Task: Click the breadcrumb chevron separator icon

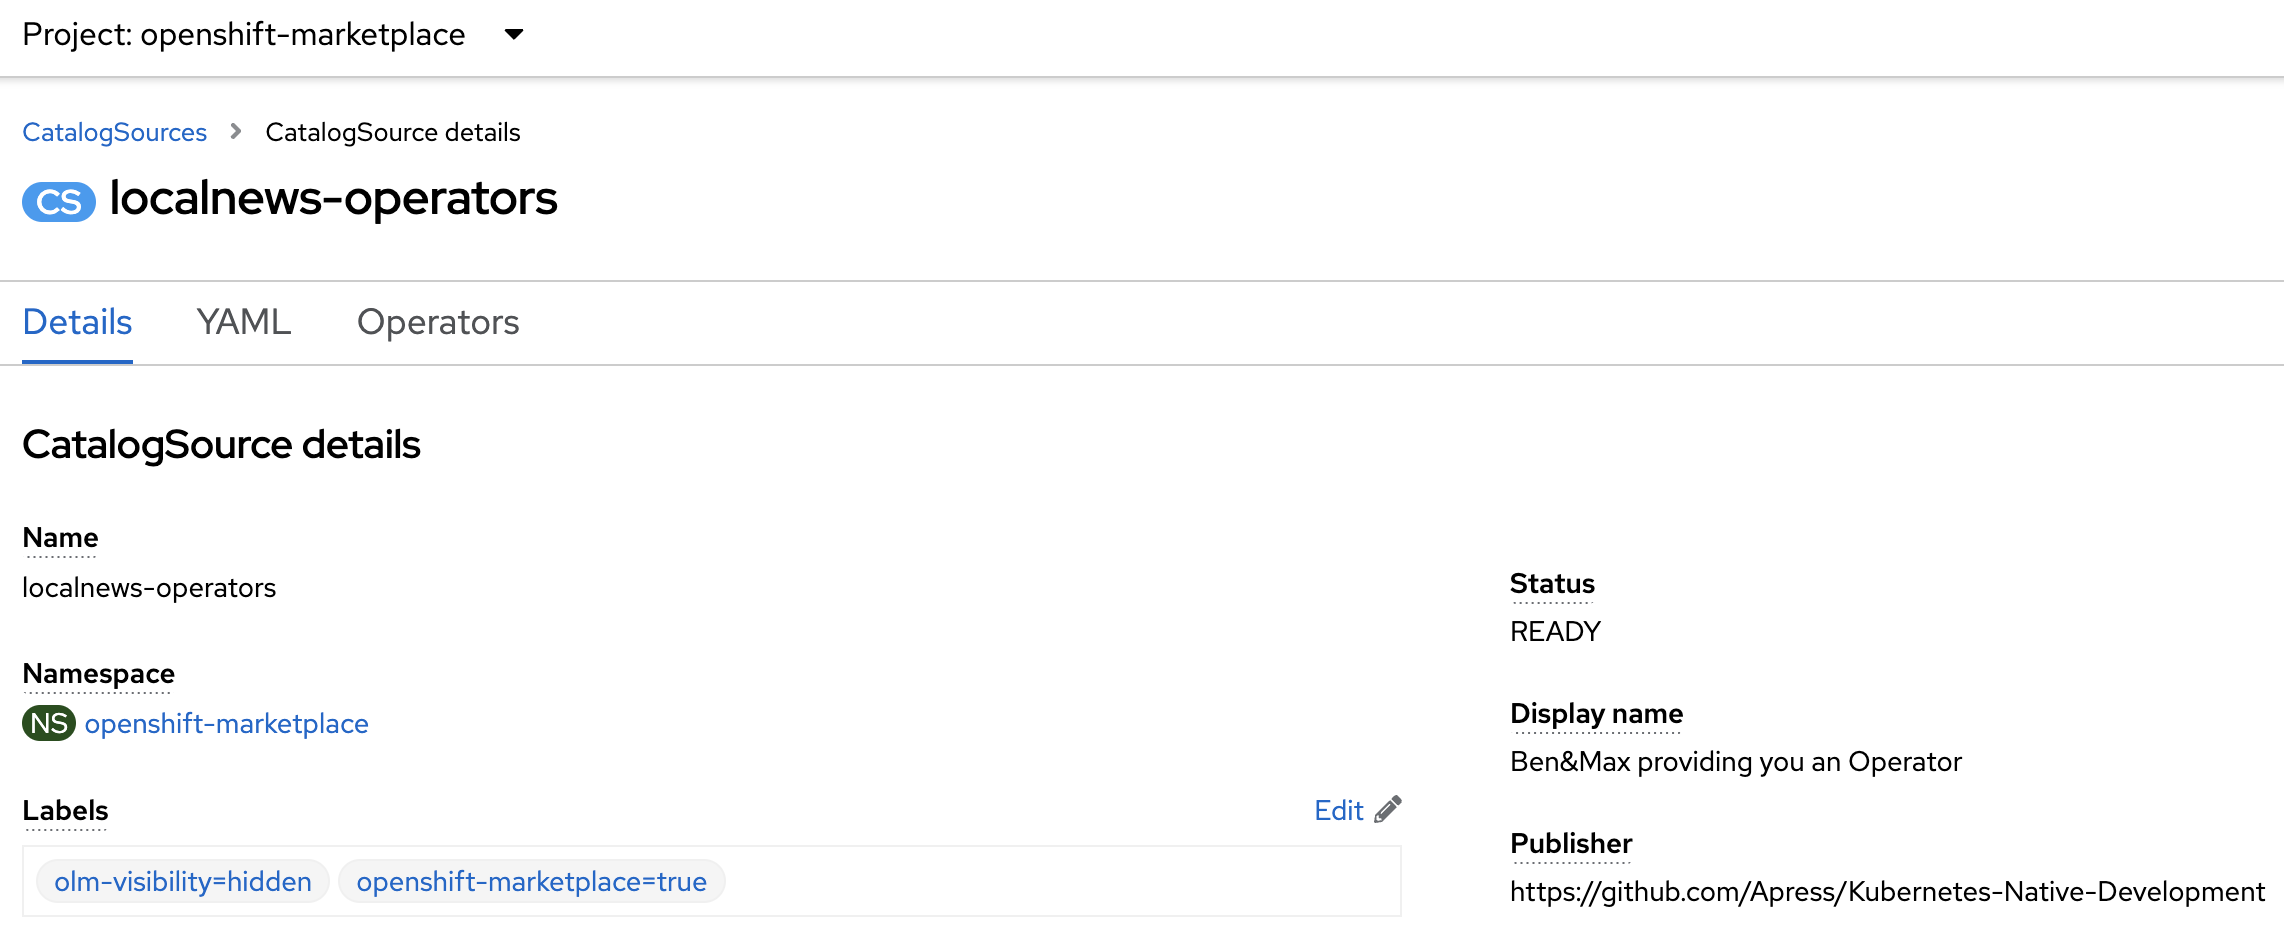Action: pos(236,131)
